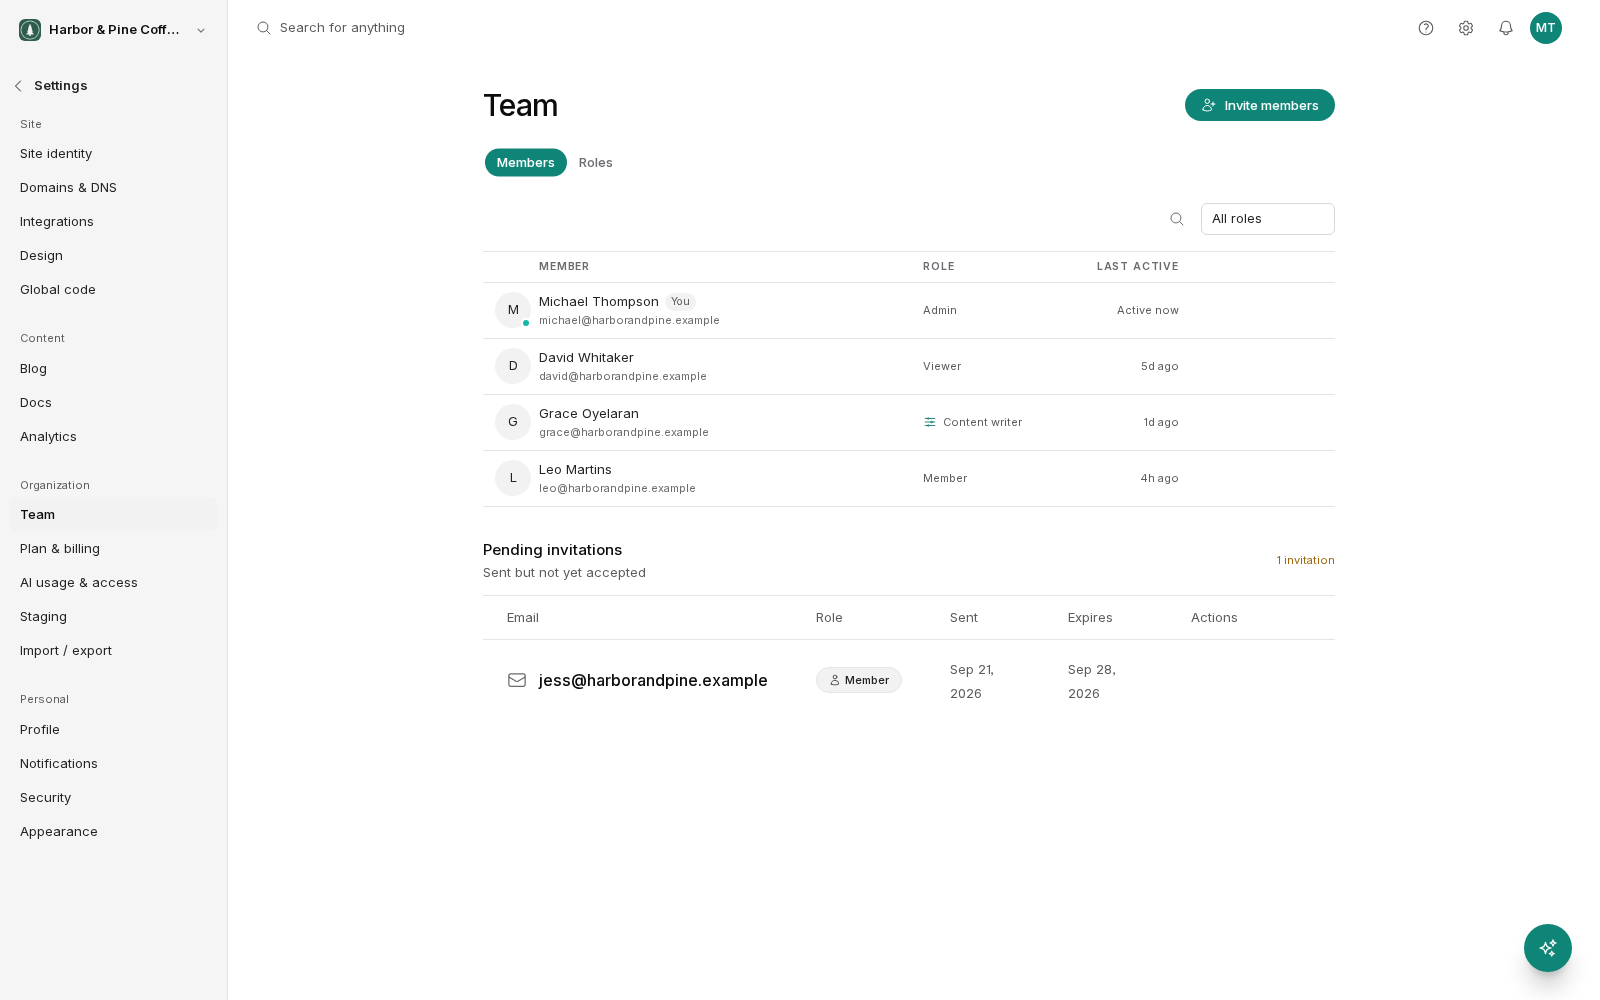Open Site identity settings

[114, 154]
